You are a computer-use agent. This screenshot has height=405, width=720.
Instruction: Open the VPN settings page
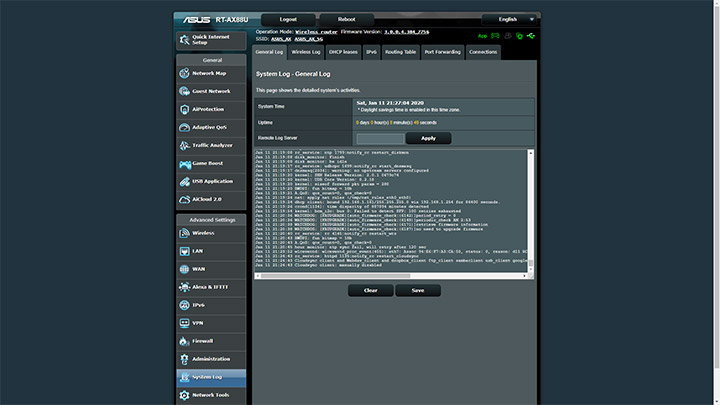(211, 323)
